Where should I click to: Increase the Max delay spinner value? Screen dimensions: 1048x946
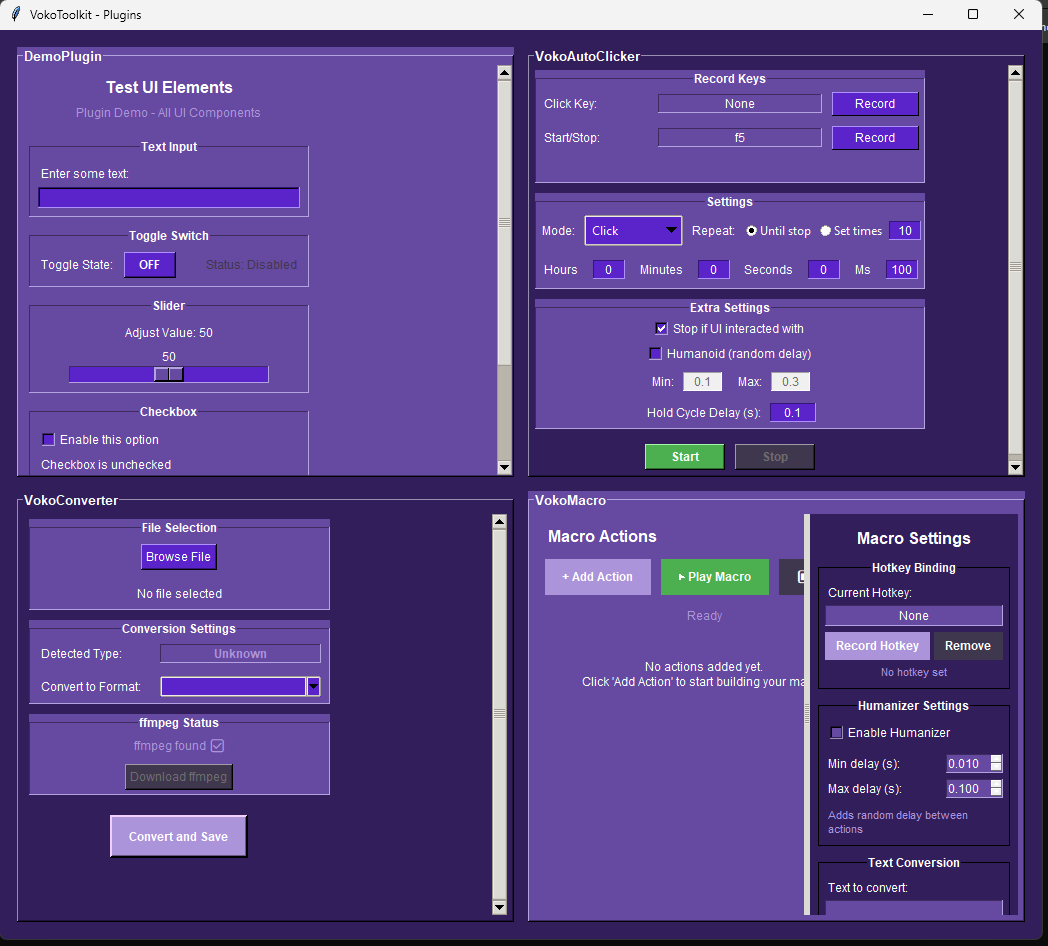(996, 784)
